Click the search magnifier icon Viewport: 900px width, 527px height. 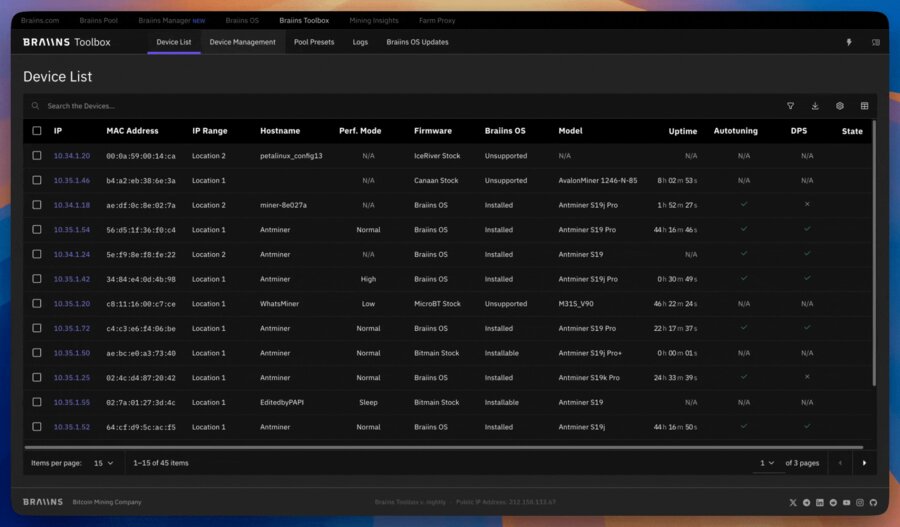pos(36,106)
